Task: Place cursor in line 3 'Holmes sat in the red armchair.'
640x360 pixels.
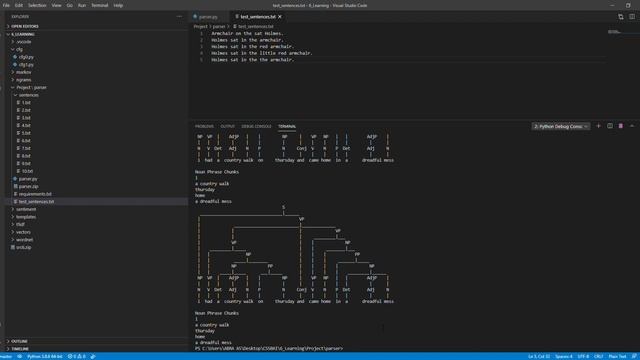Action: point(252,47)
